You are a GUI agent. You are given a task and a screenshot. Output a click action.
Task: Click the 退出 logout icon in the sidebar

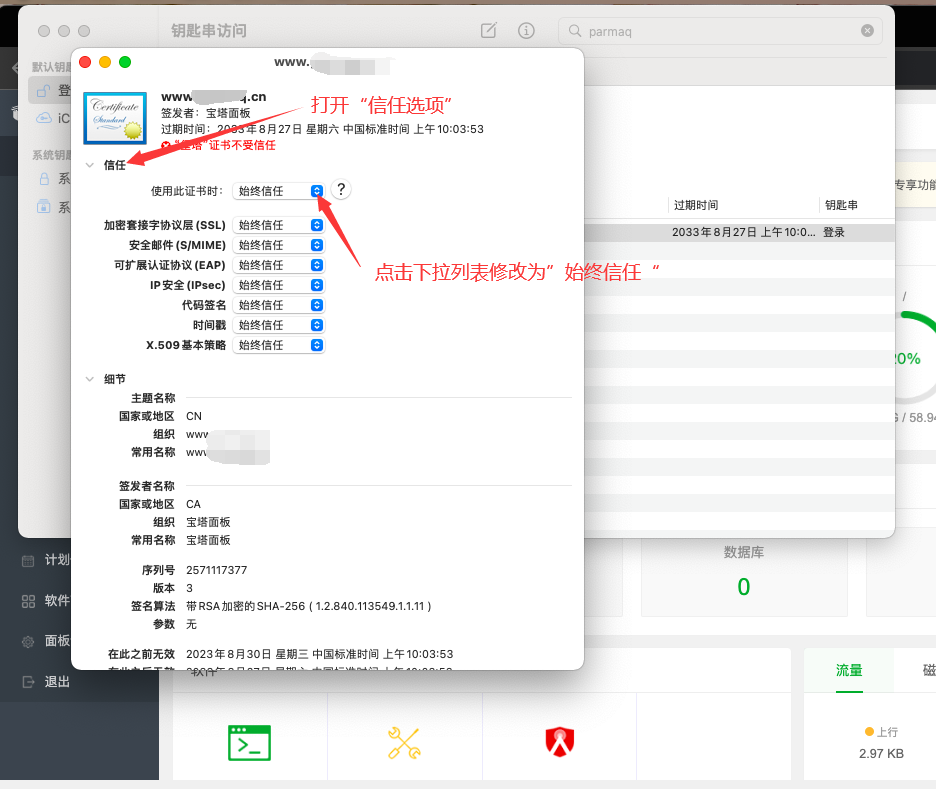pyautogui.click(x=28, y=682)
